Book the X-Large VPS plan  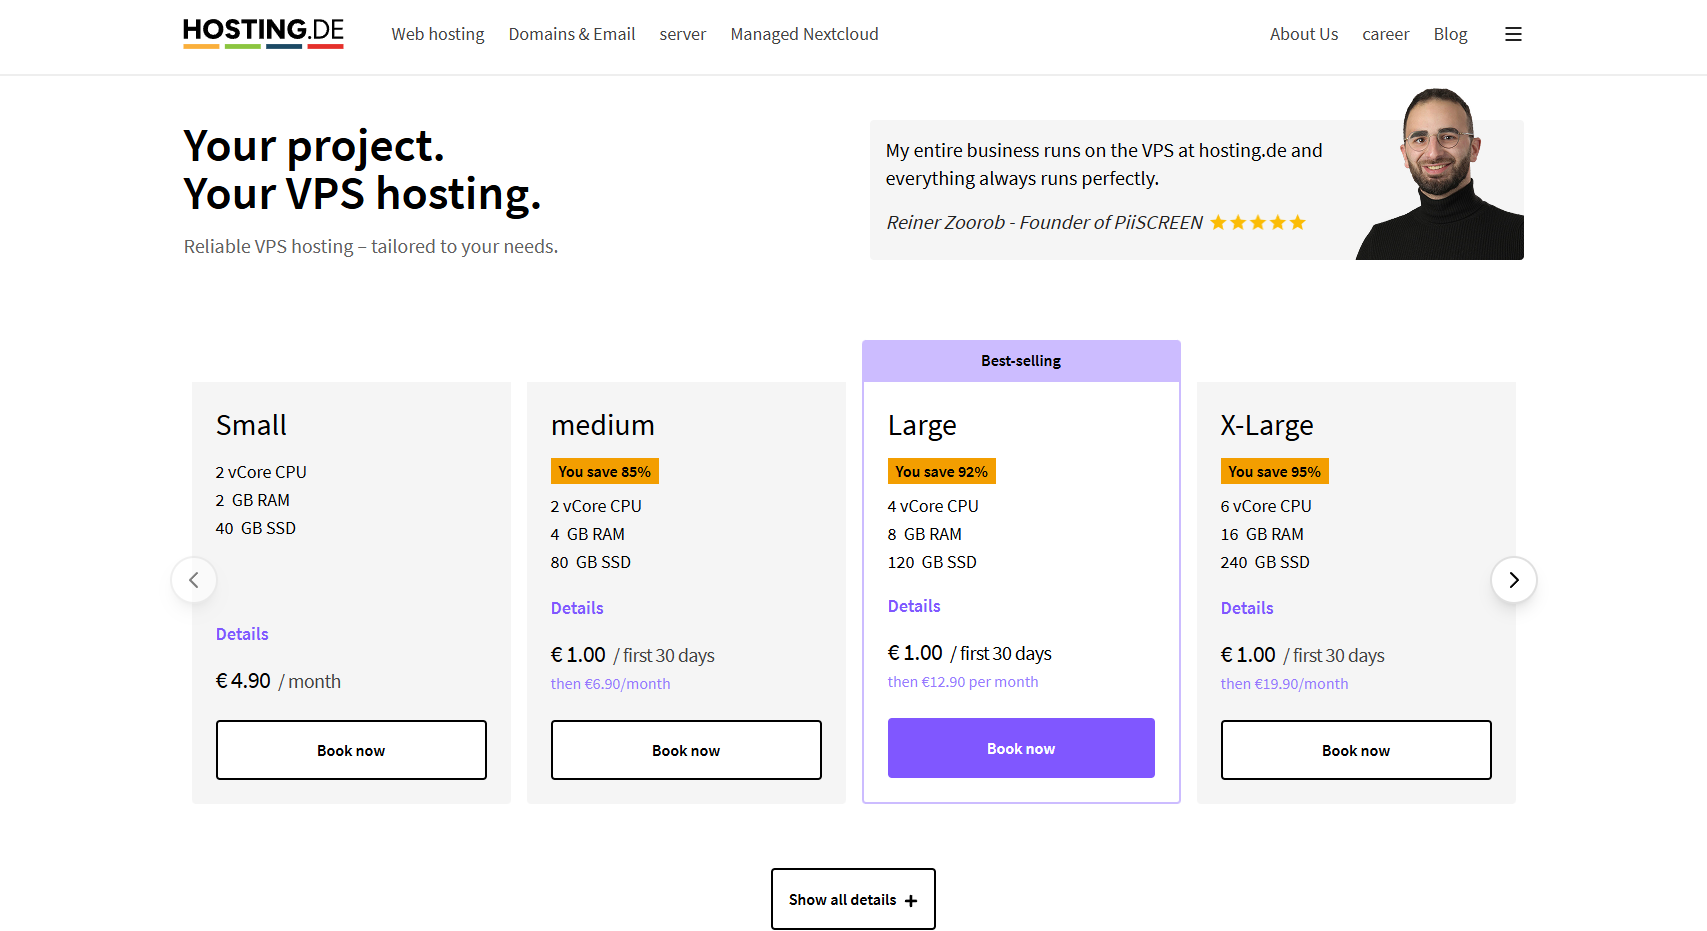[1356, 750]
